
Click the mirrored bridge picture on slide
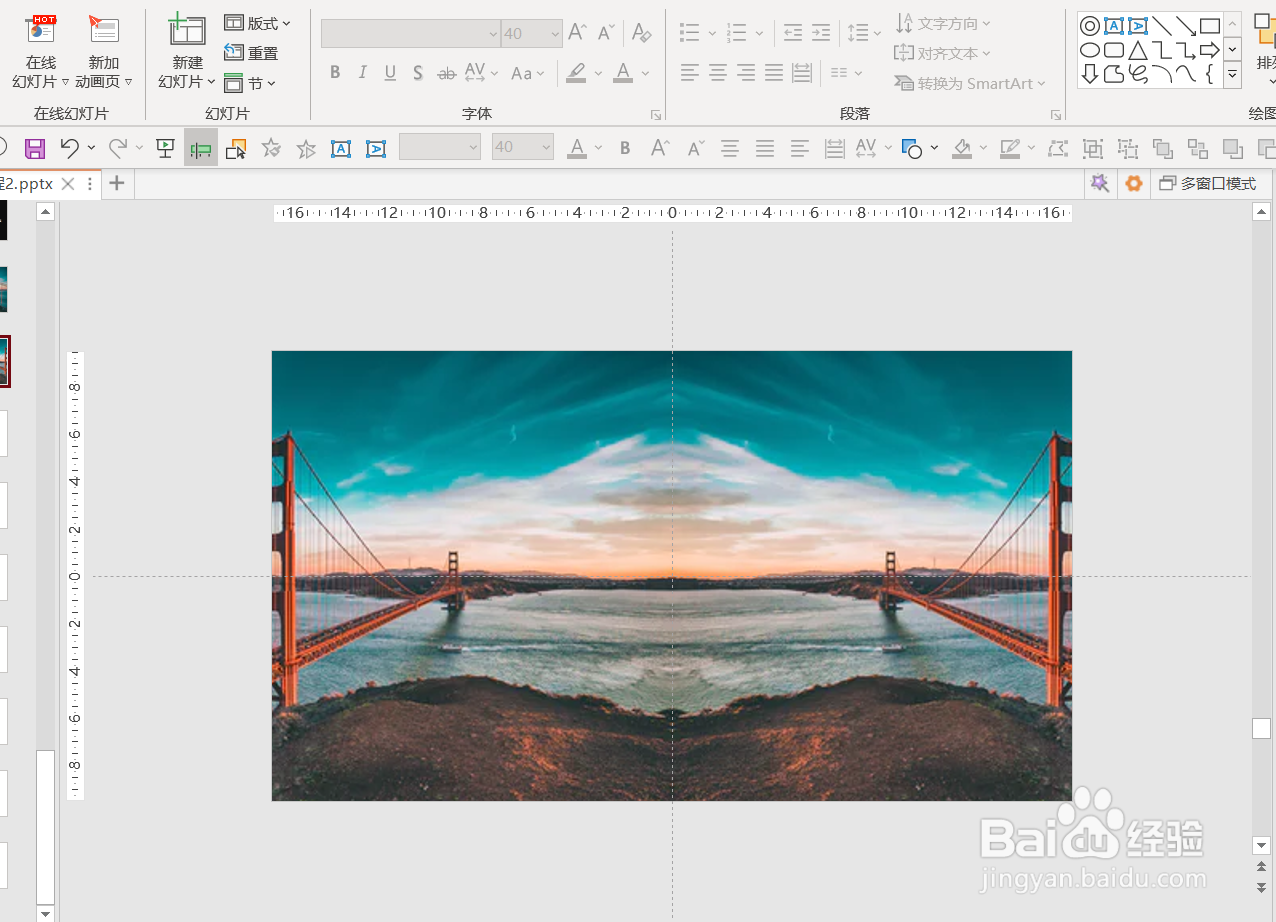[x=672, y=575]
